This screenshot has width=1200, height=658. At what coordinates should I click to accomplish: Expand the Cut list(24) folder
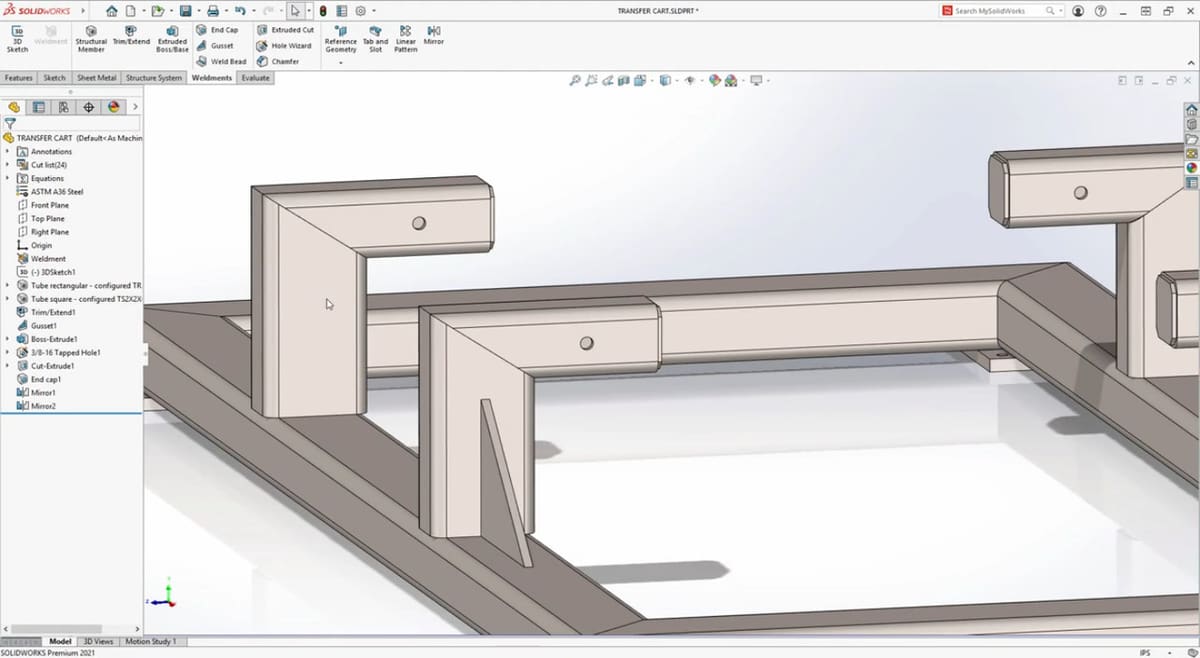[x=8, y=165]
